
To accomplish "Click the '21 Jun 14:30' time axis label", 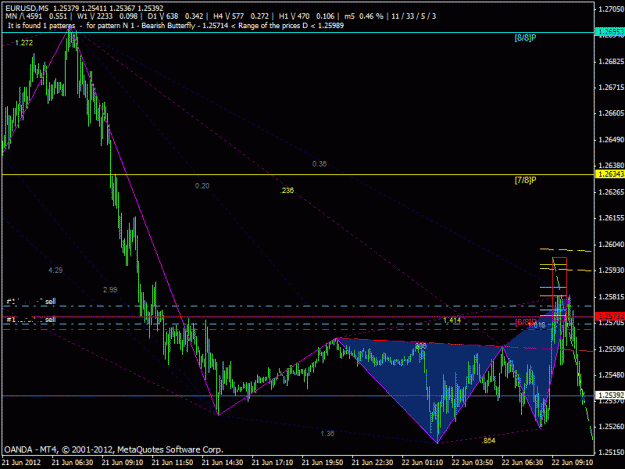I will click(x=222, y=463).
